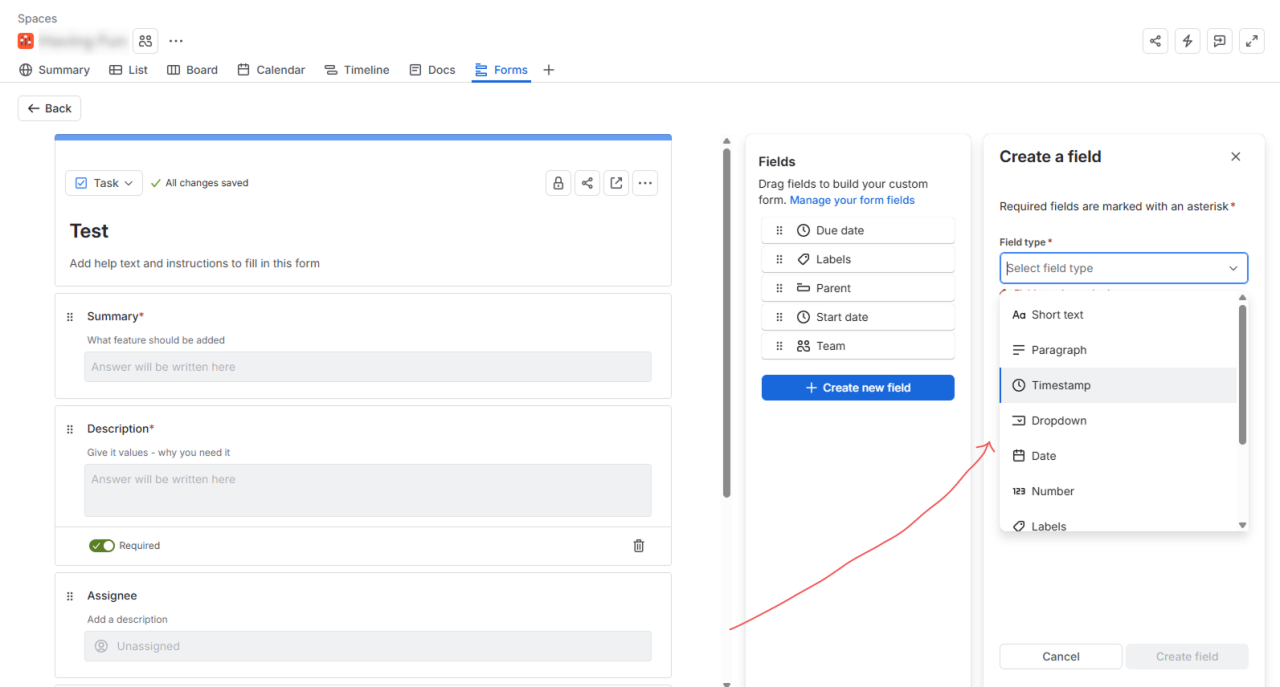The image size is (1280, 687).
Task: Click drag handle of Due date field
Action: click(x=780, y=231)
